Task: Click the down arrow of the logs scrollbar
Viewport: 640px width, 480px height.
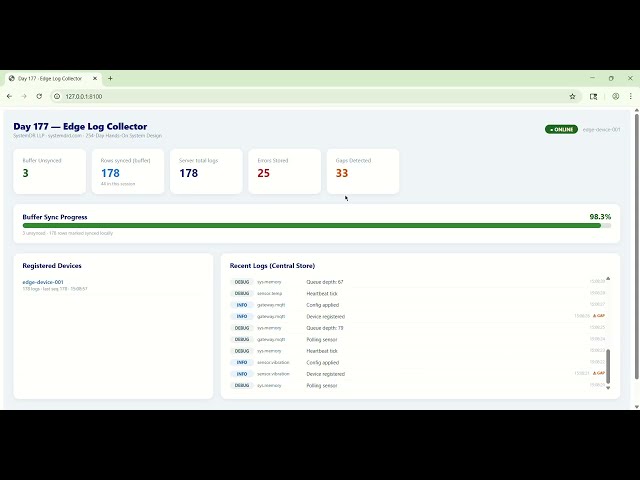Action: tap(608, 388)
